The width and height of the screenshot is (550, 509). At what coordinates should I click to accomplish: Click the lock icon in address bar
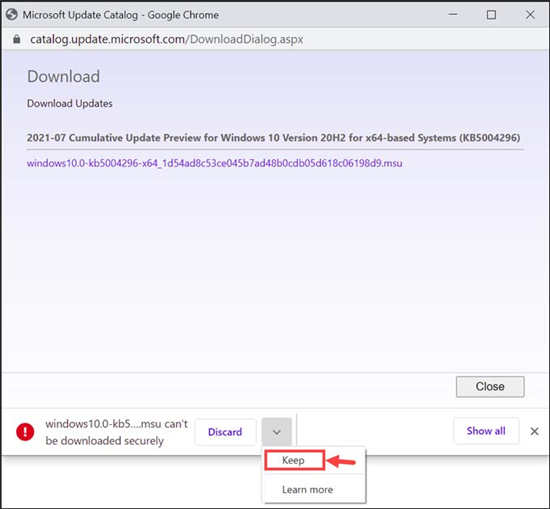16,39
